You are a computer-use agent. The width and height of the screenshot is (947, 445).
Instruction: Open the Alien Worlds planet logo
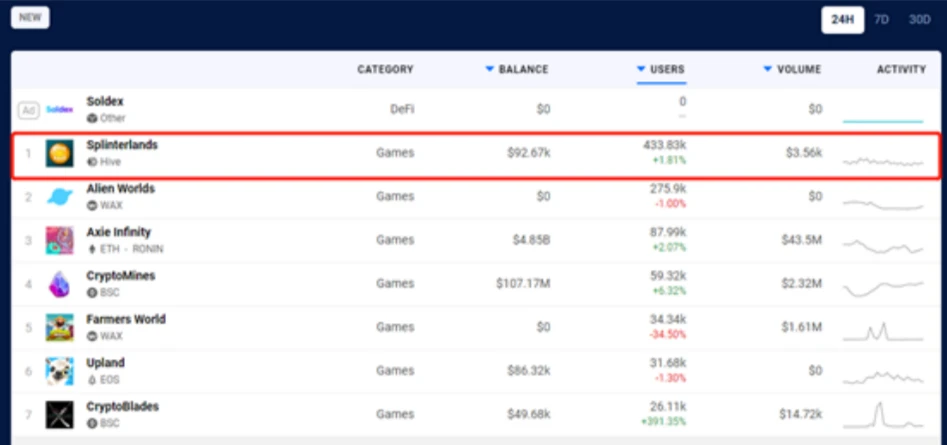pyautogui.click(x=60, y=197)
